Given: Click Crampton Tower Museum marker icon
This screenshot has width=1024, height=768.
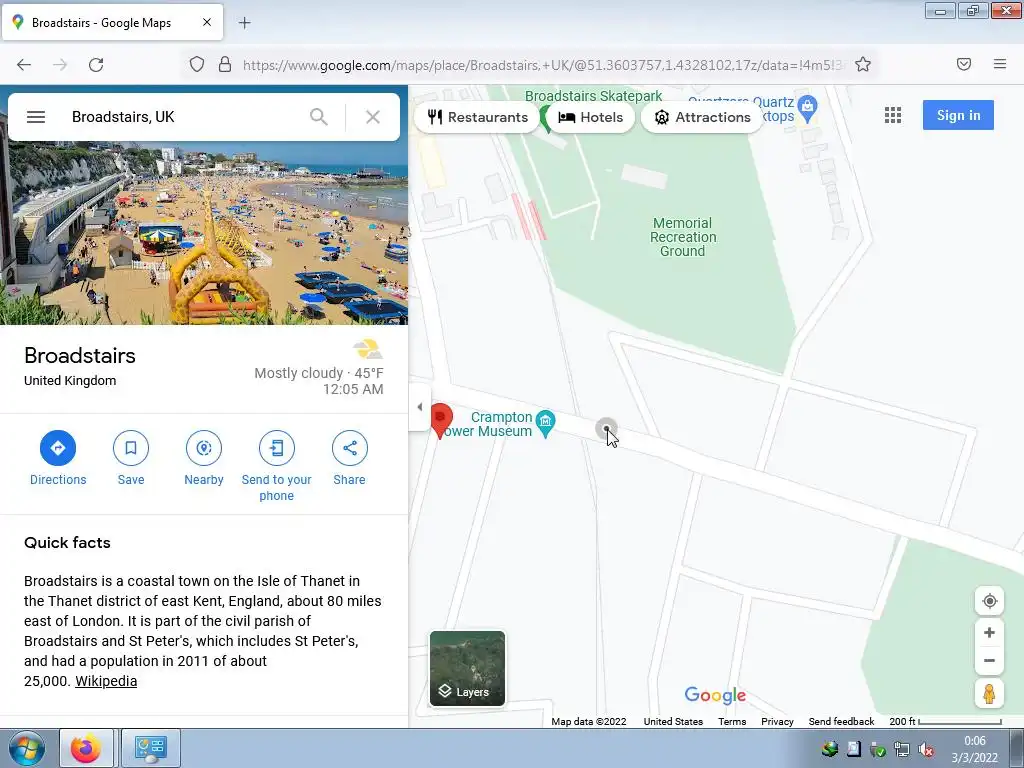Looking at the screenshot, I should [x=545, y=423].
